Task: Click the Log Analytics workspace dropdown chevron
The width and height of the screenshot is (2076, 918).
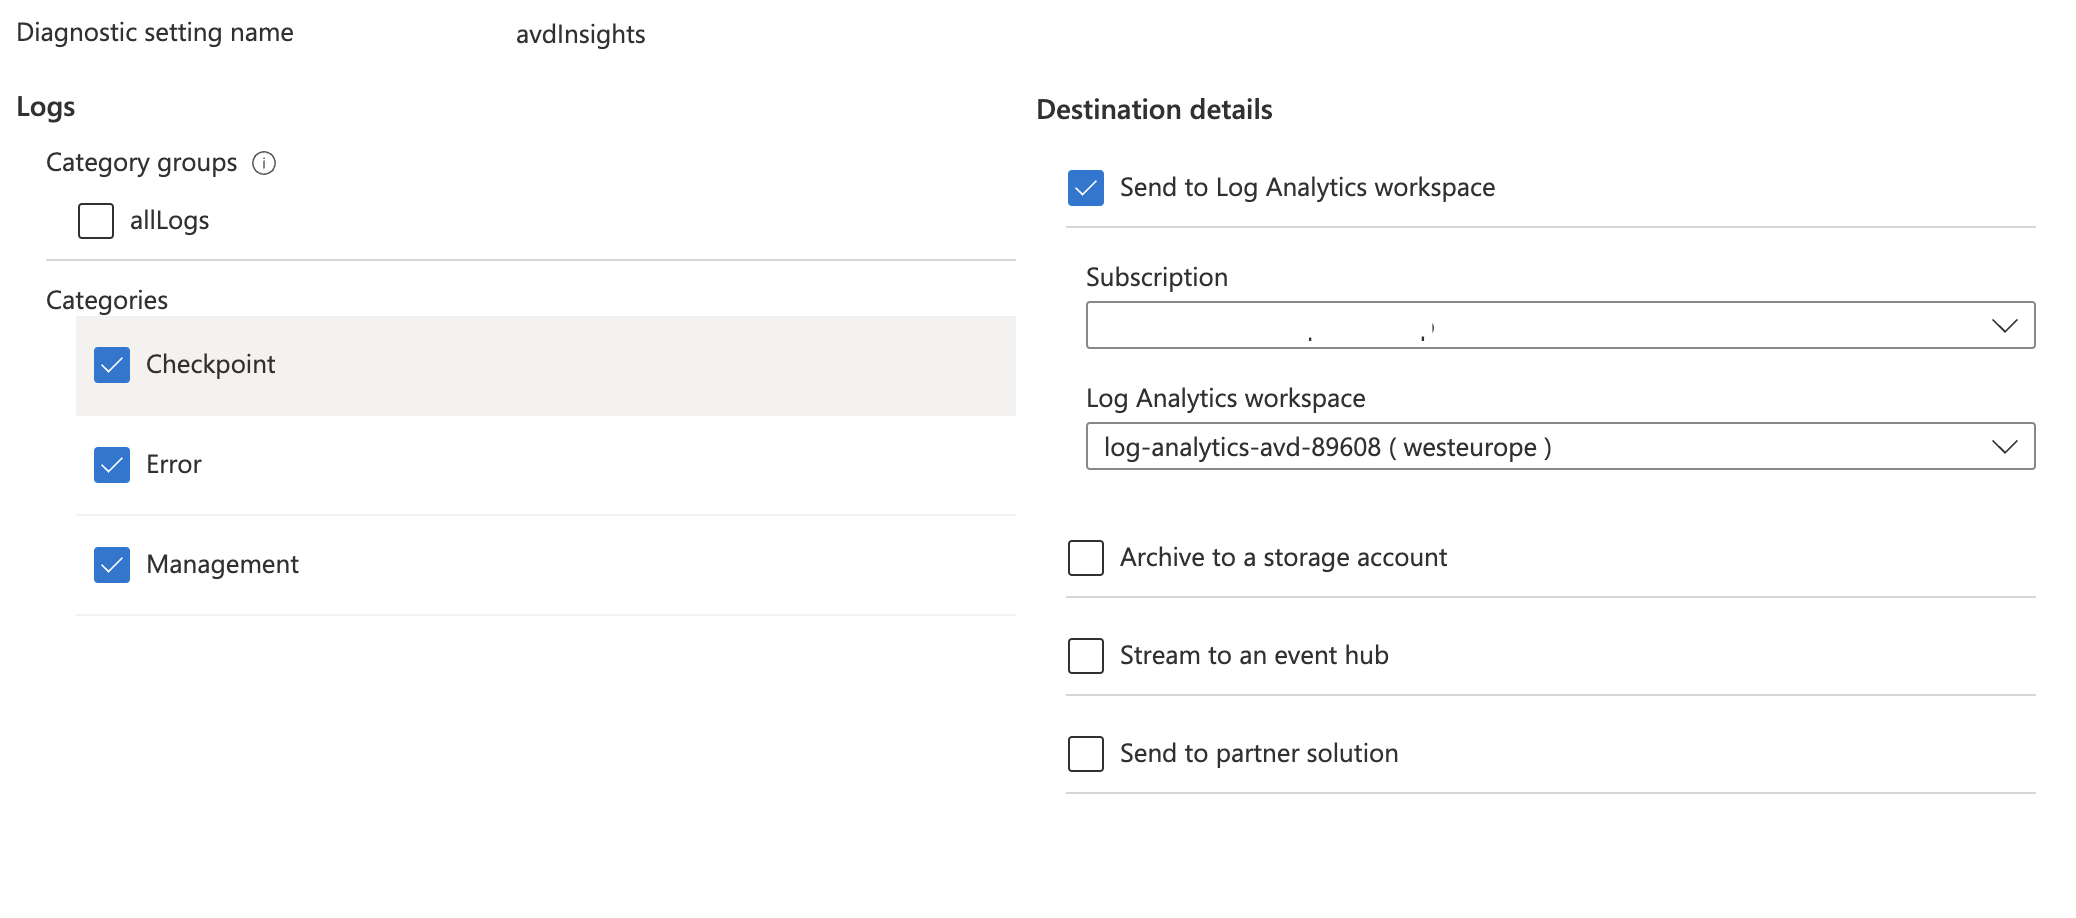Action: [2003, 446]
